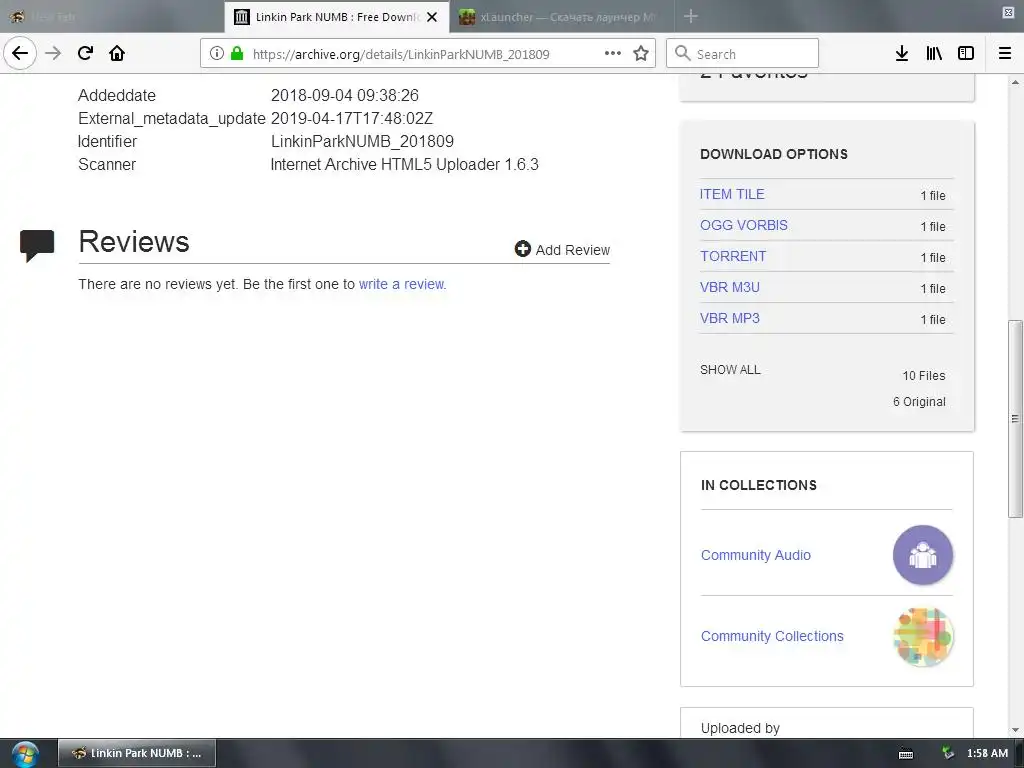Screen dimensions: 1024x768
Task: Switch to the xLauncher tab
Action: tap(562, 17)
